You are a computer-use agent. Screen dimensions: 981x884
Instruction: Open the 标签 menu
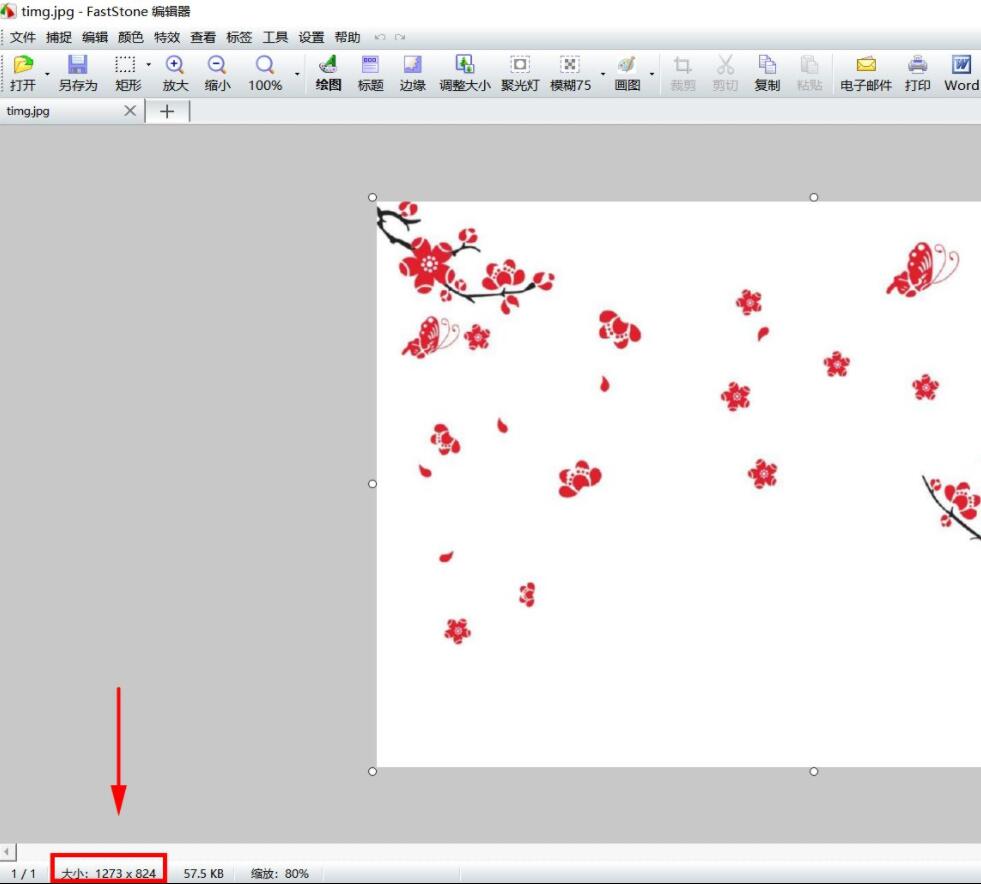click(x=239, y=38)
